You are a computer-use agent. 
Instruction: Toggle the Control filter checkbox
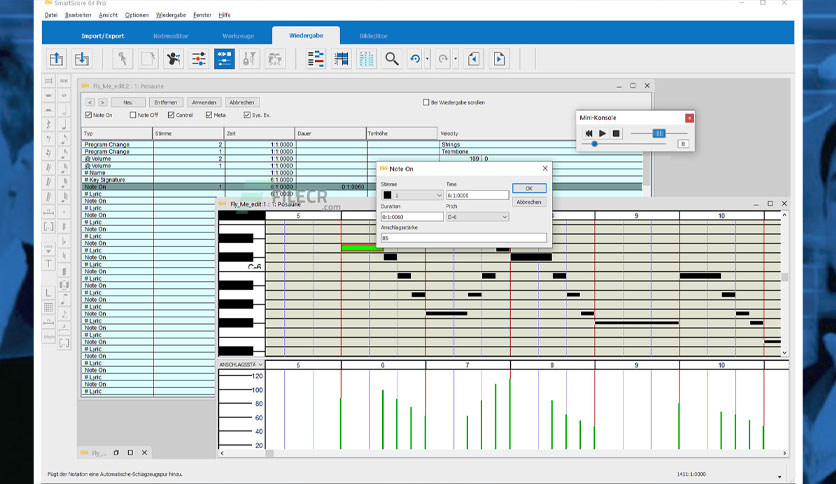(x=171, y=115)
